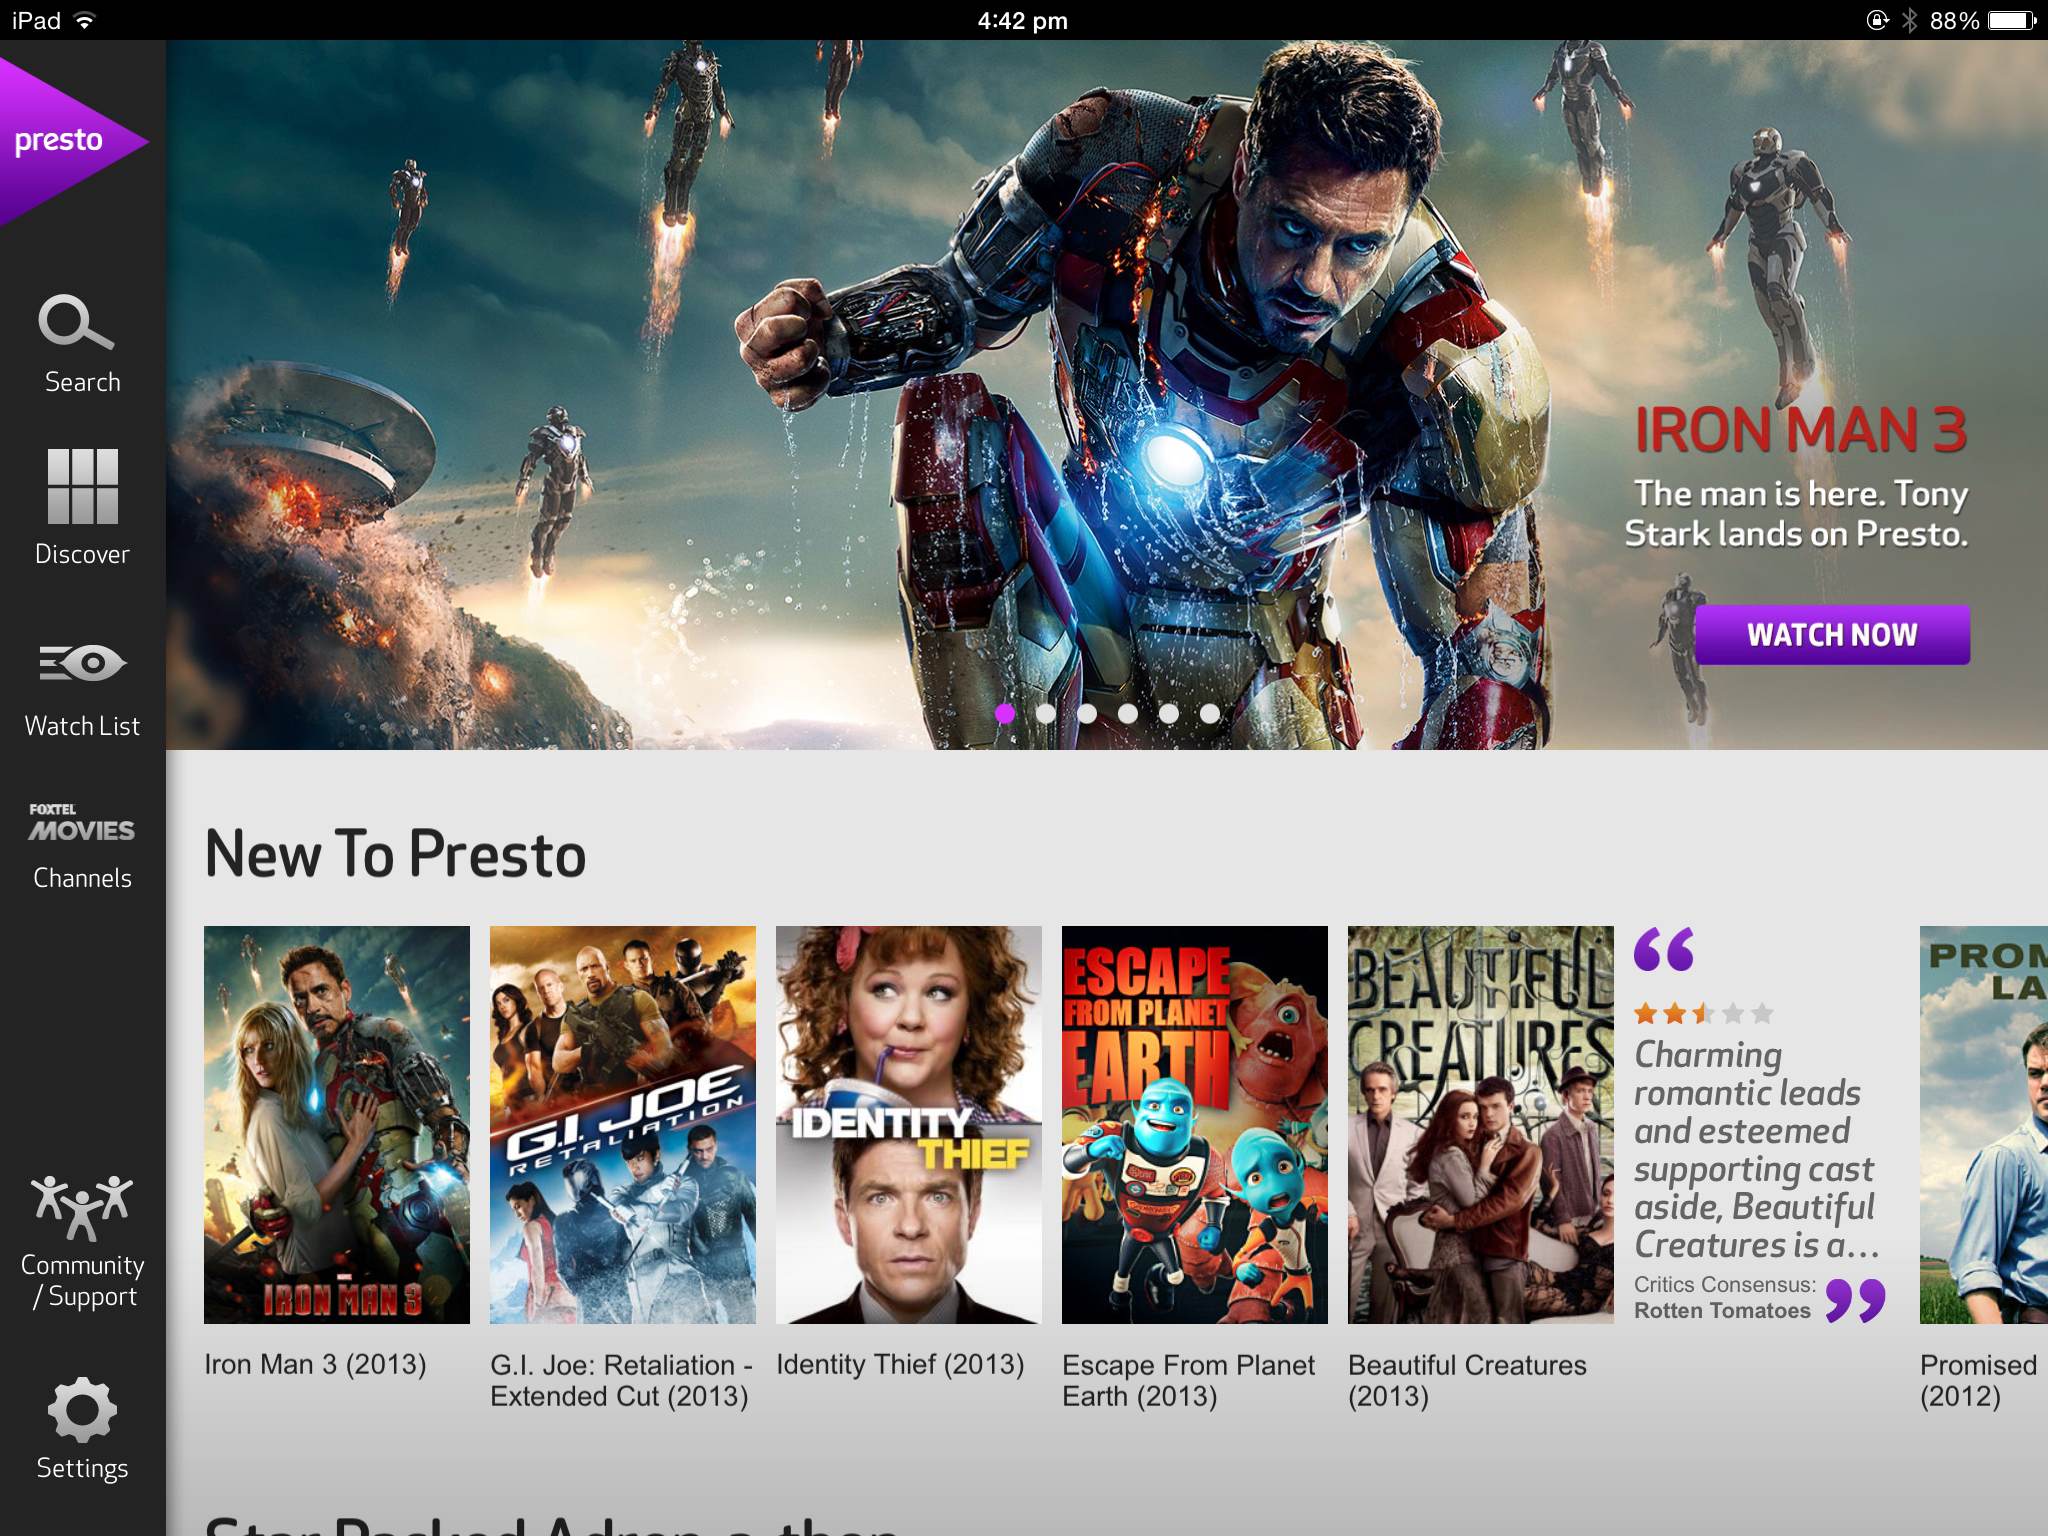
Task: Tap the Wi-Fi status icon
Action: [85, 20]
